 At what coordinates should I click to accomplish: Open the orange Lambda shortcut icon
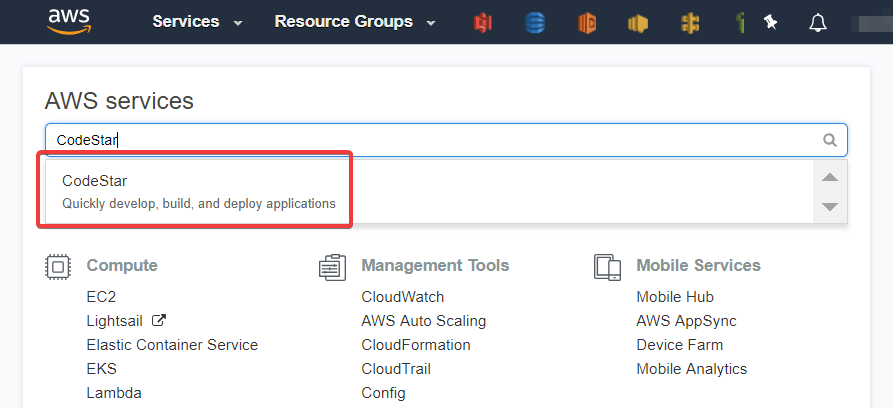[x=587, y=23]
